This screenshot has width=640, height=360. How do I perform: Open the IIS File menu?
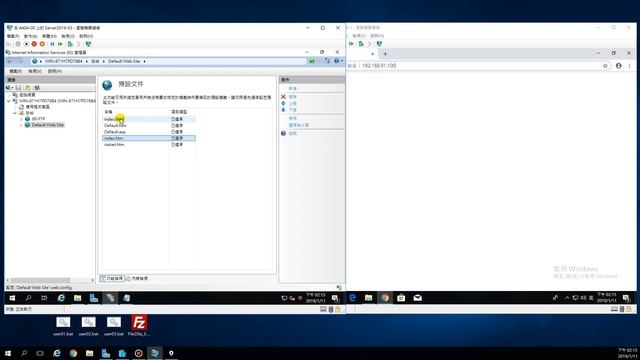16,71
